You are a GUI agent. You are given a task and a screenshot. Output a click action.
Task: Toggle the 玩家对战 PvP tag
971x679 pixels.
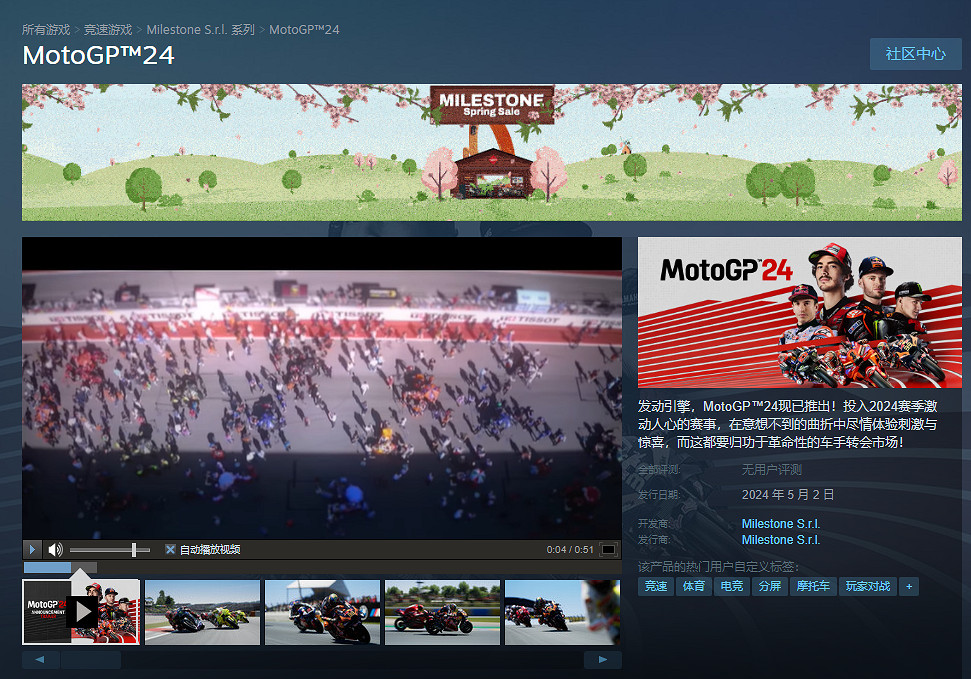[x=867, y=586]
